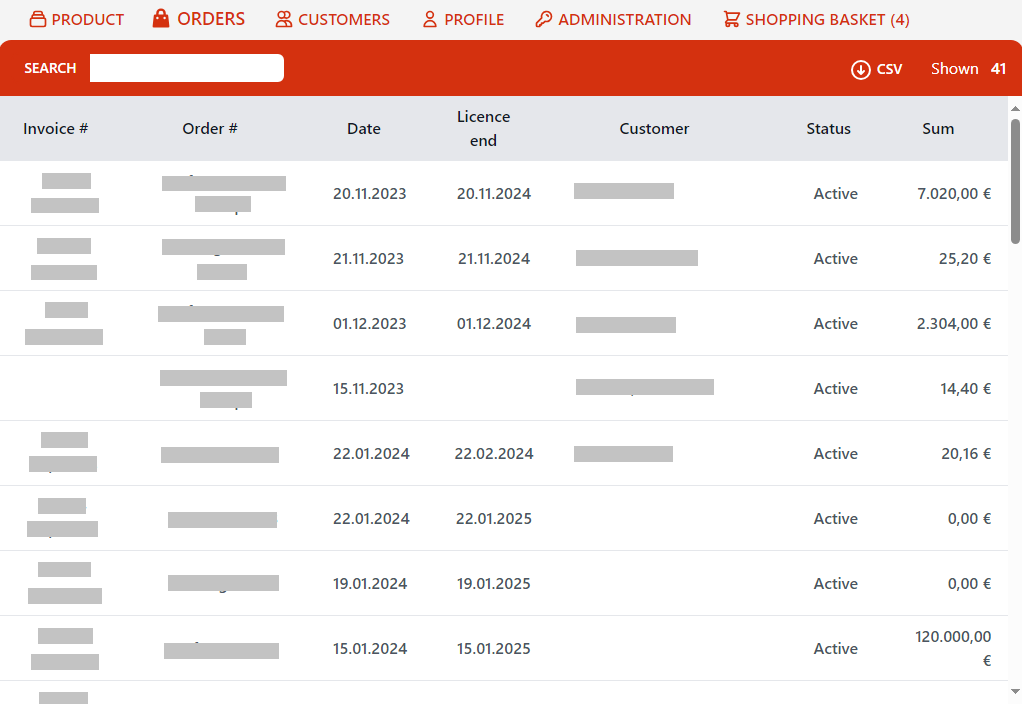Select date 01.12.2023 cell

(x=370, y=324)
